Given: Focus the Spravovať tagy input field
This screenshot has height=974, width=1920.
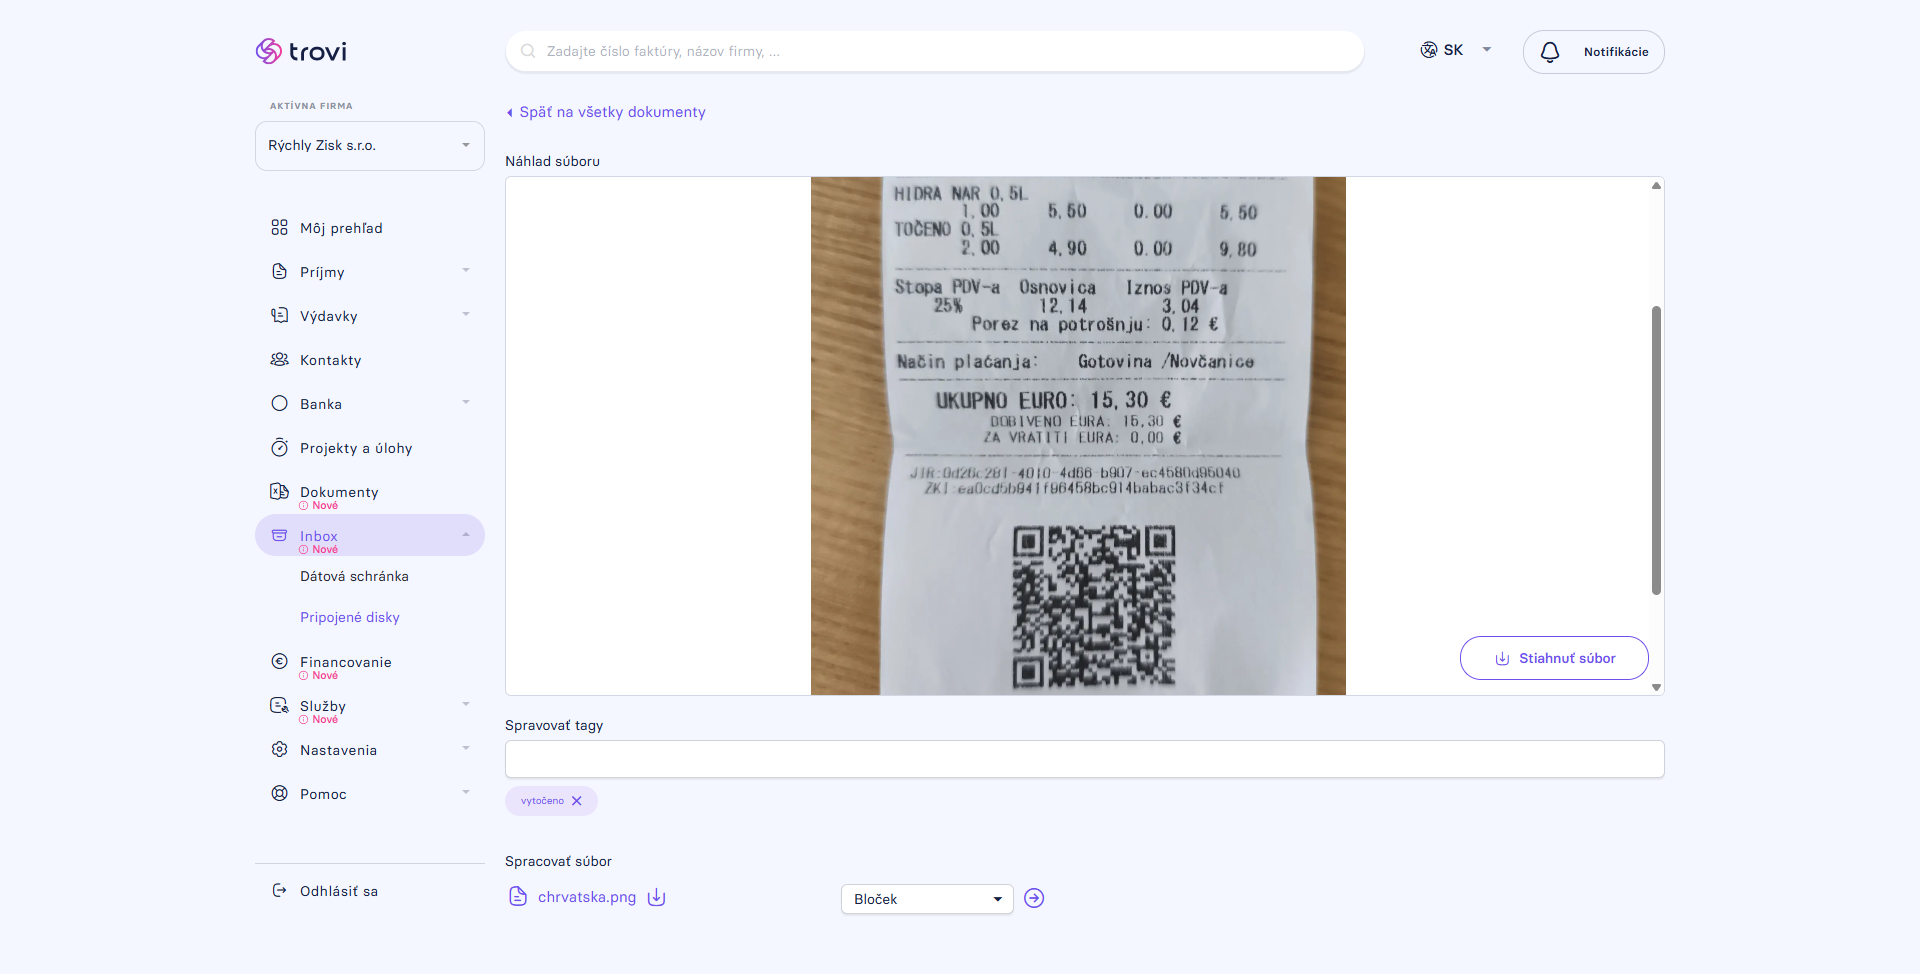Looking at the screenshot, I should pos(1084,759).
